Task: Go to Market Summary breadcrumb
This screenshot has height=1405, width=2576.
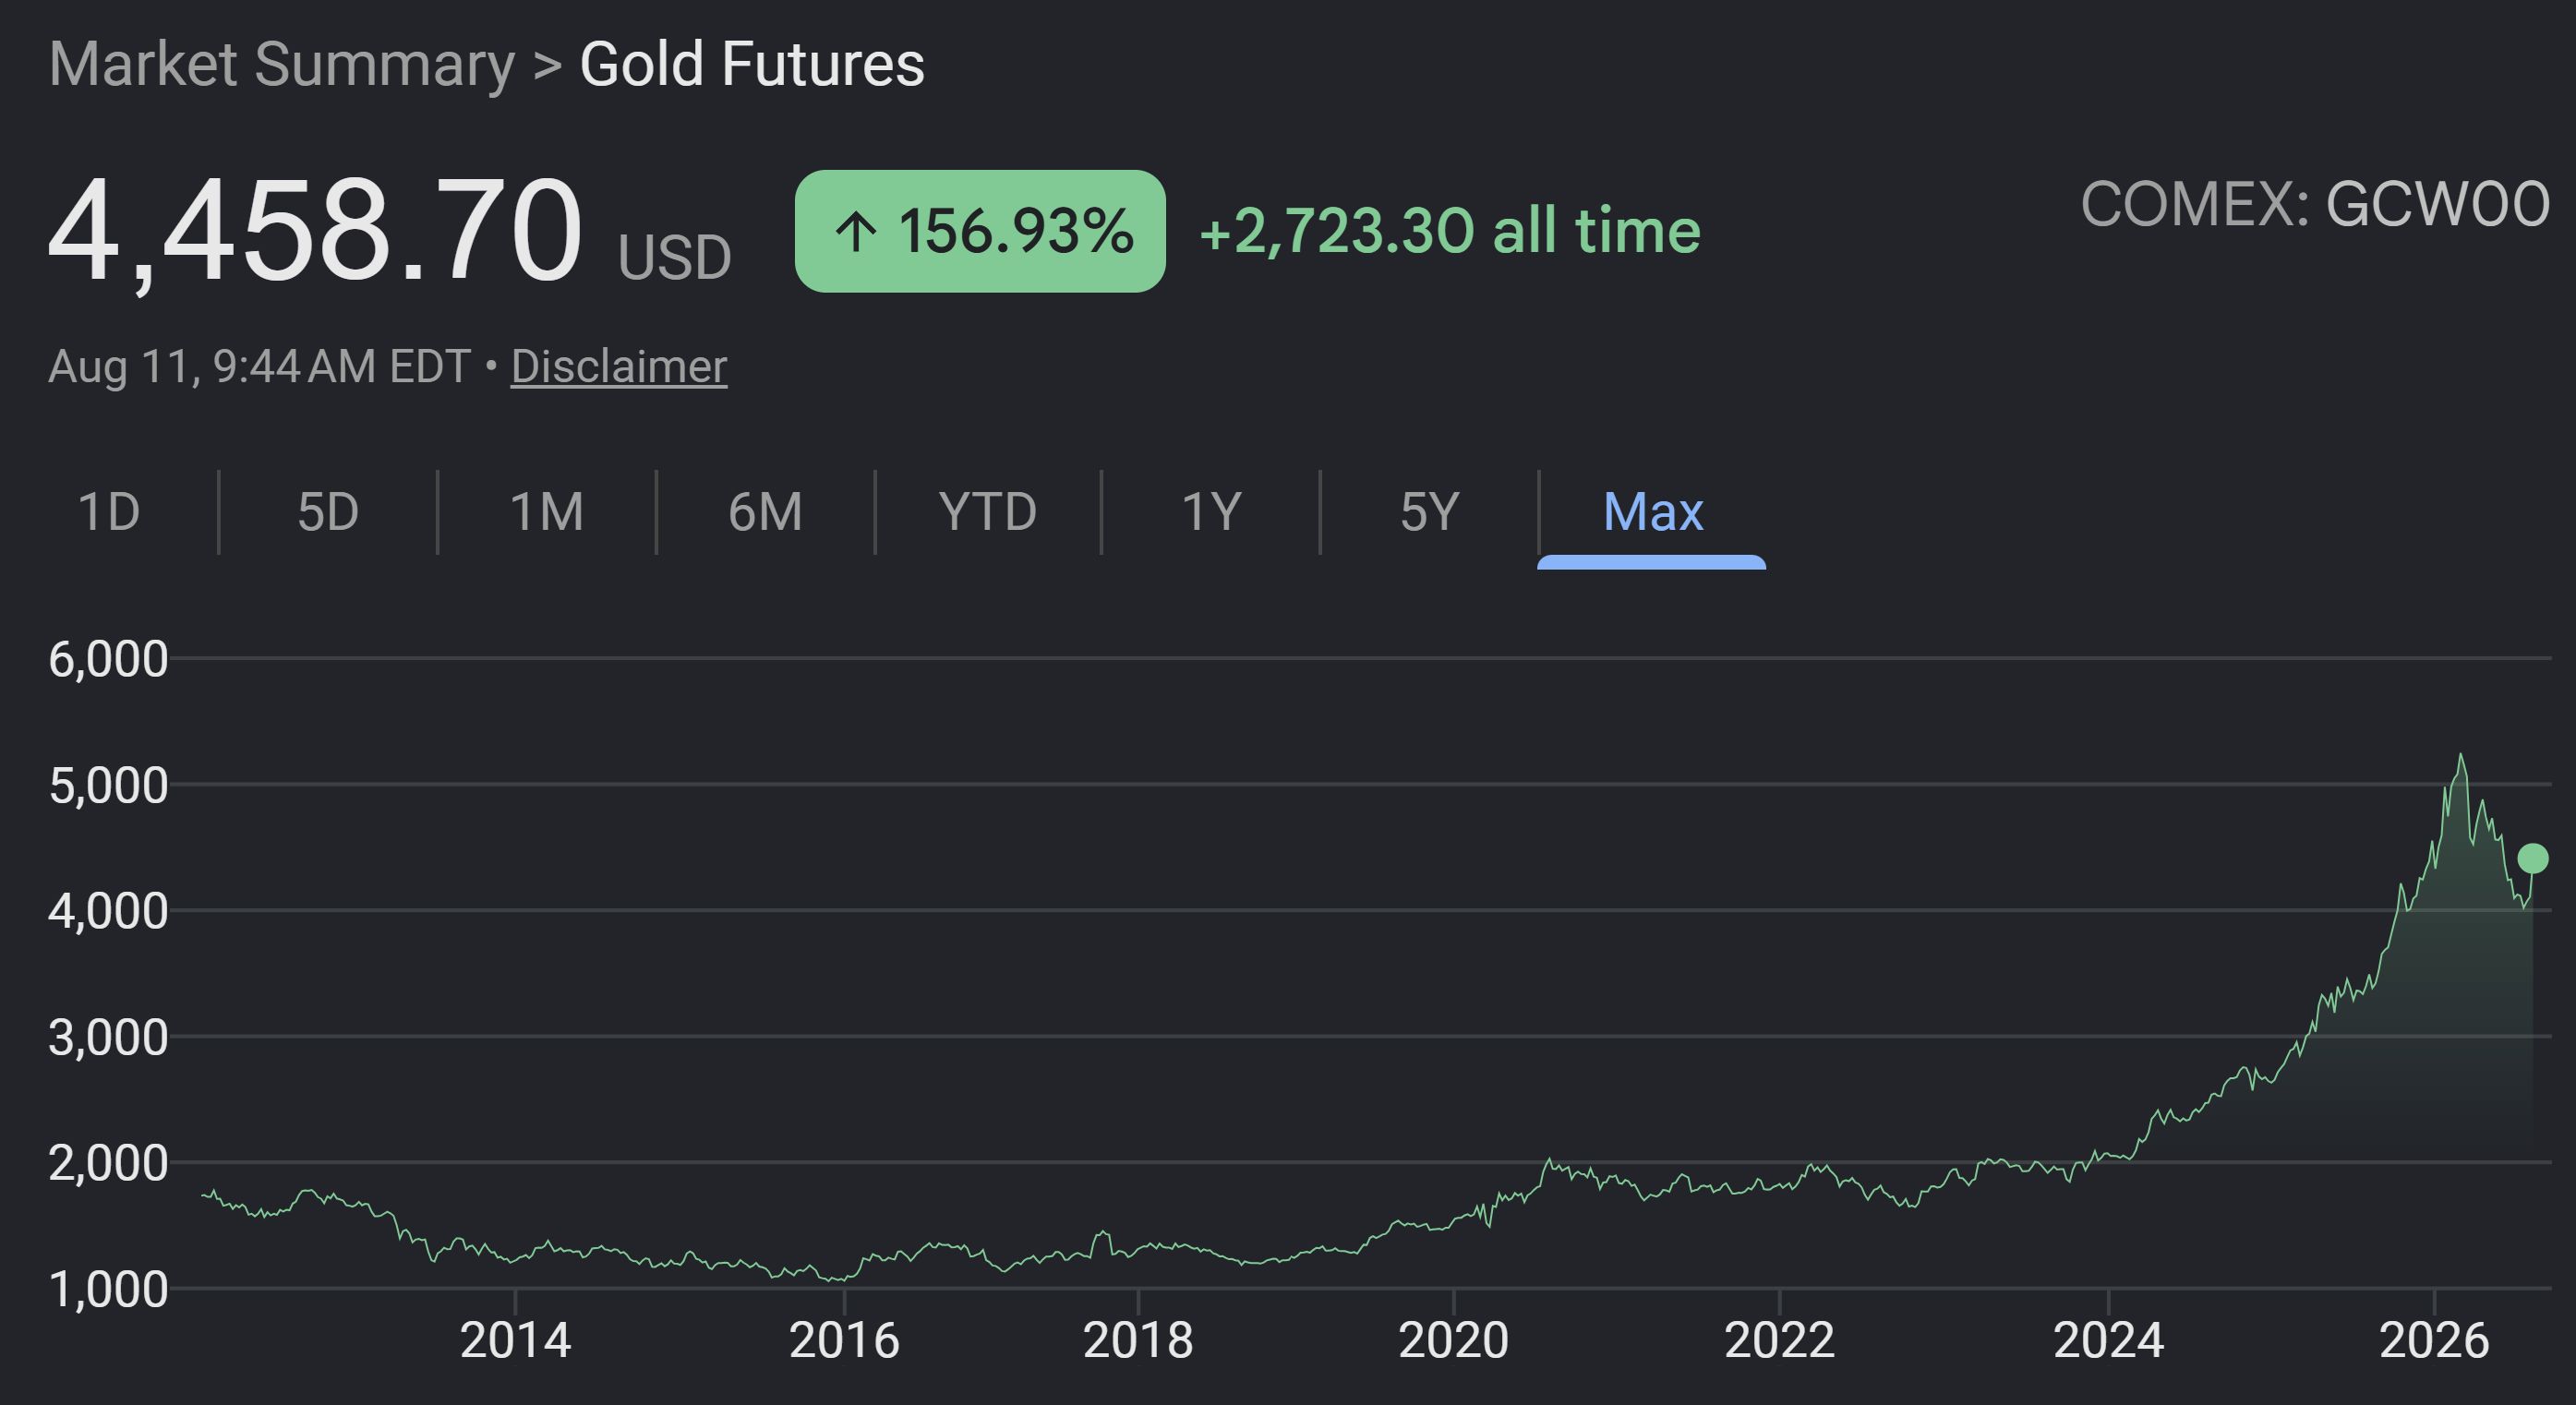Action: tap(282, 64)
